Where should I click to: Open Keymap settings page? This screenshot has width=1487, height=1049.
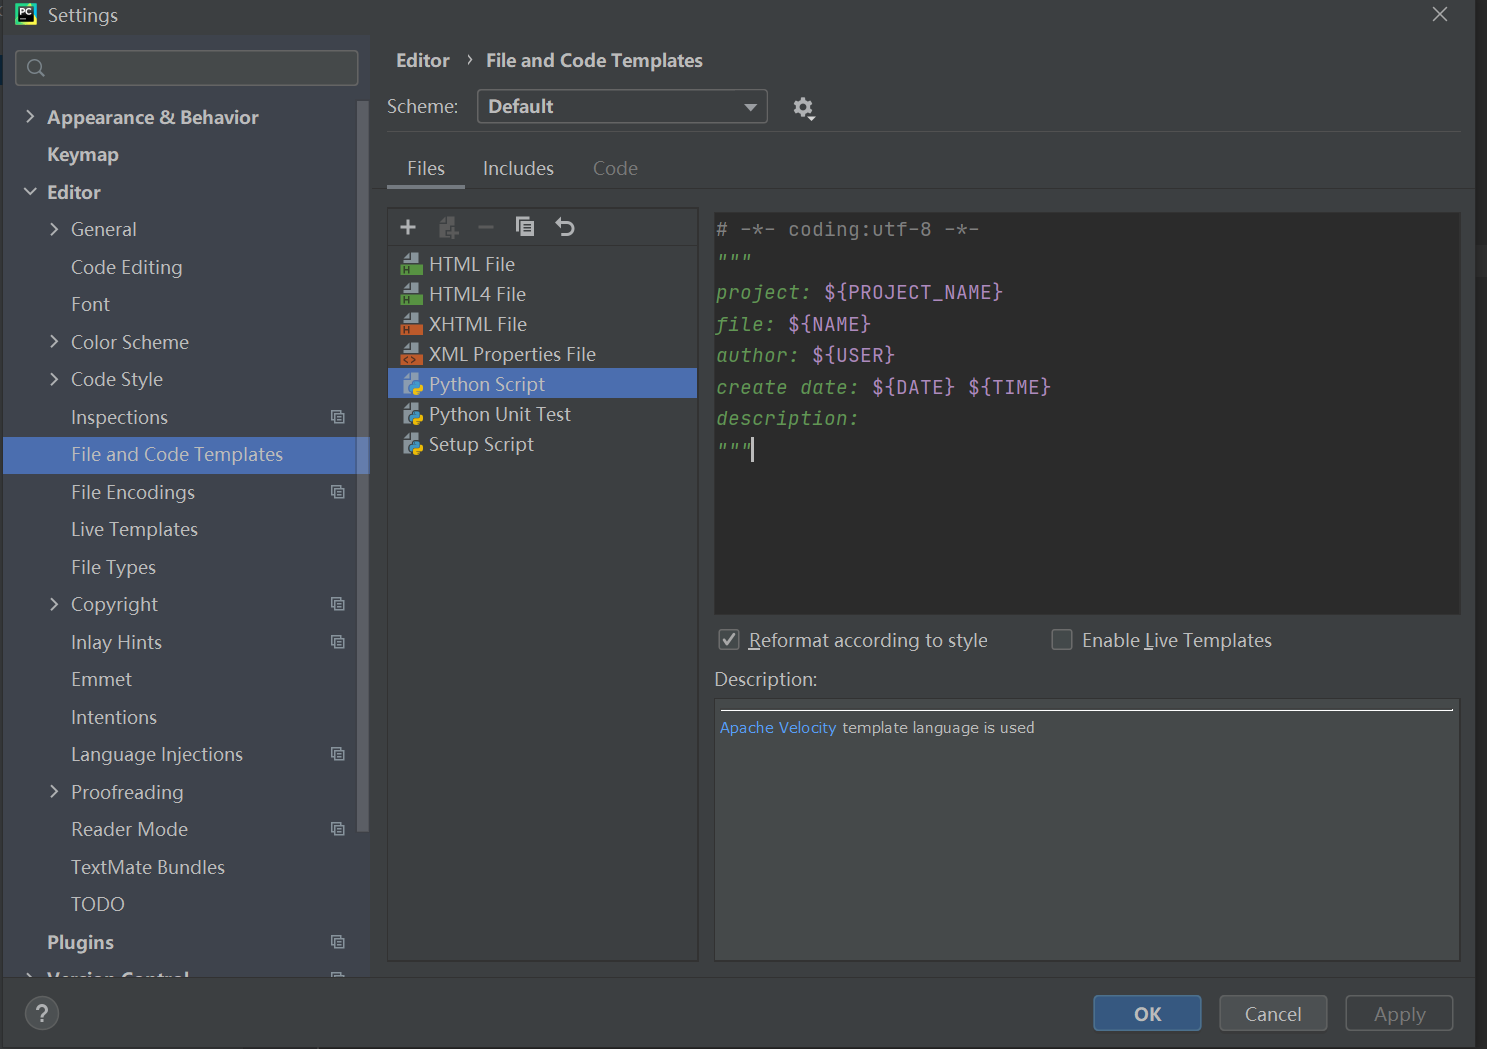[83, 154]
